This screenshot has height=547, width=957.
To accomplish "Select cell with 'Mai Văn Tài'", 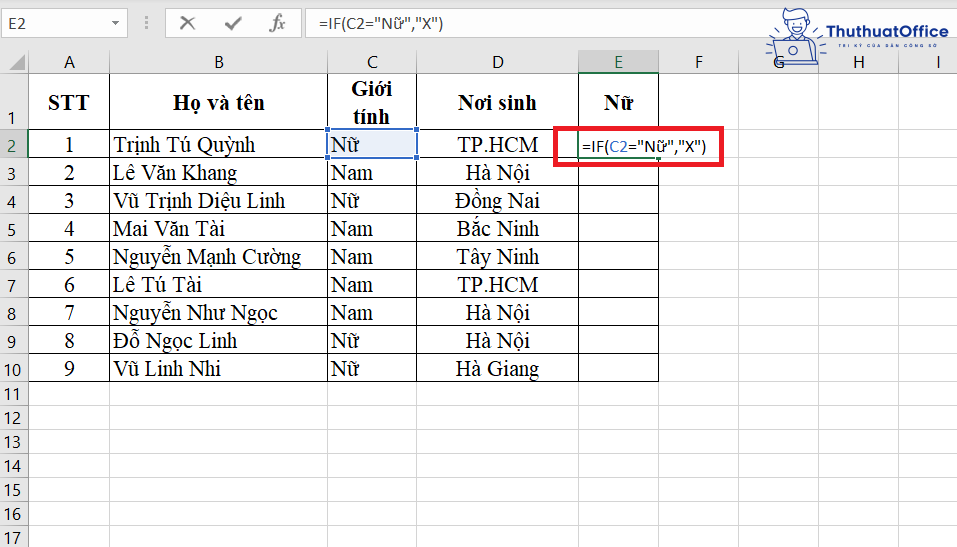I will (x=218, y=228).
